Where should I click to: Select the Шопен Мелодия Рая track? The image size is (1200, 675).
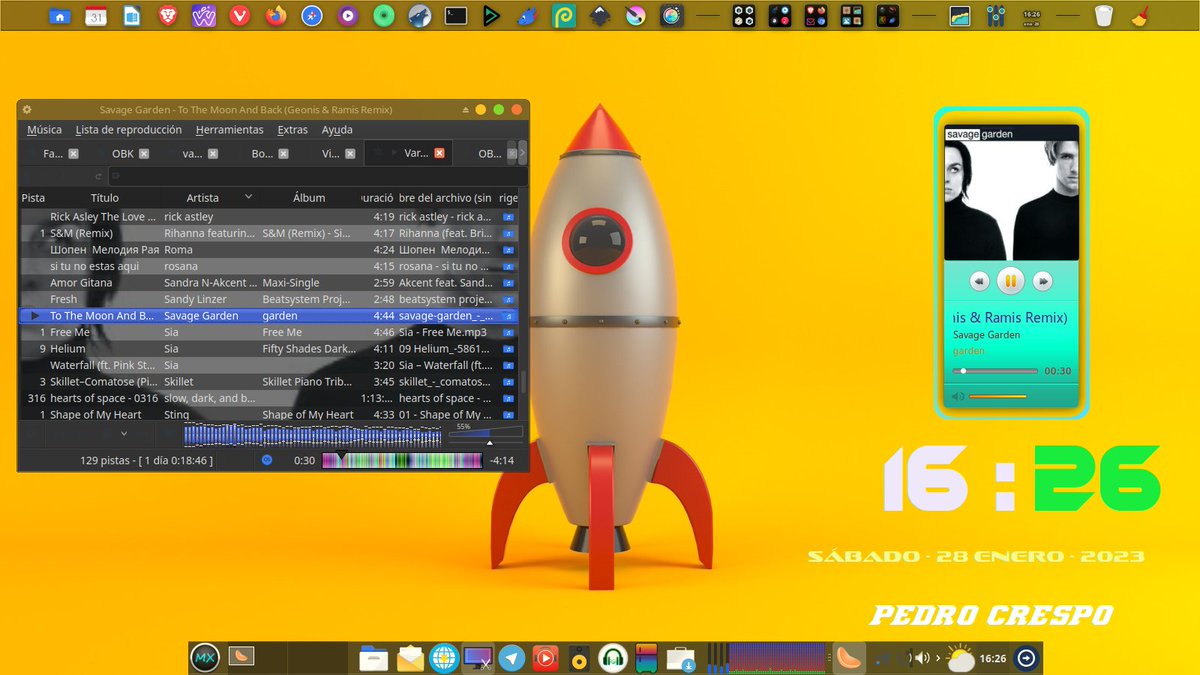(268, 249)
